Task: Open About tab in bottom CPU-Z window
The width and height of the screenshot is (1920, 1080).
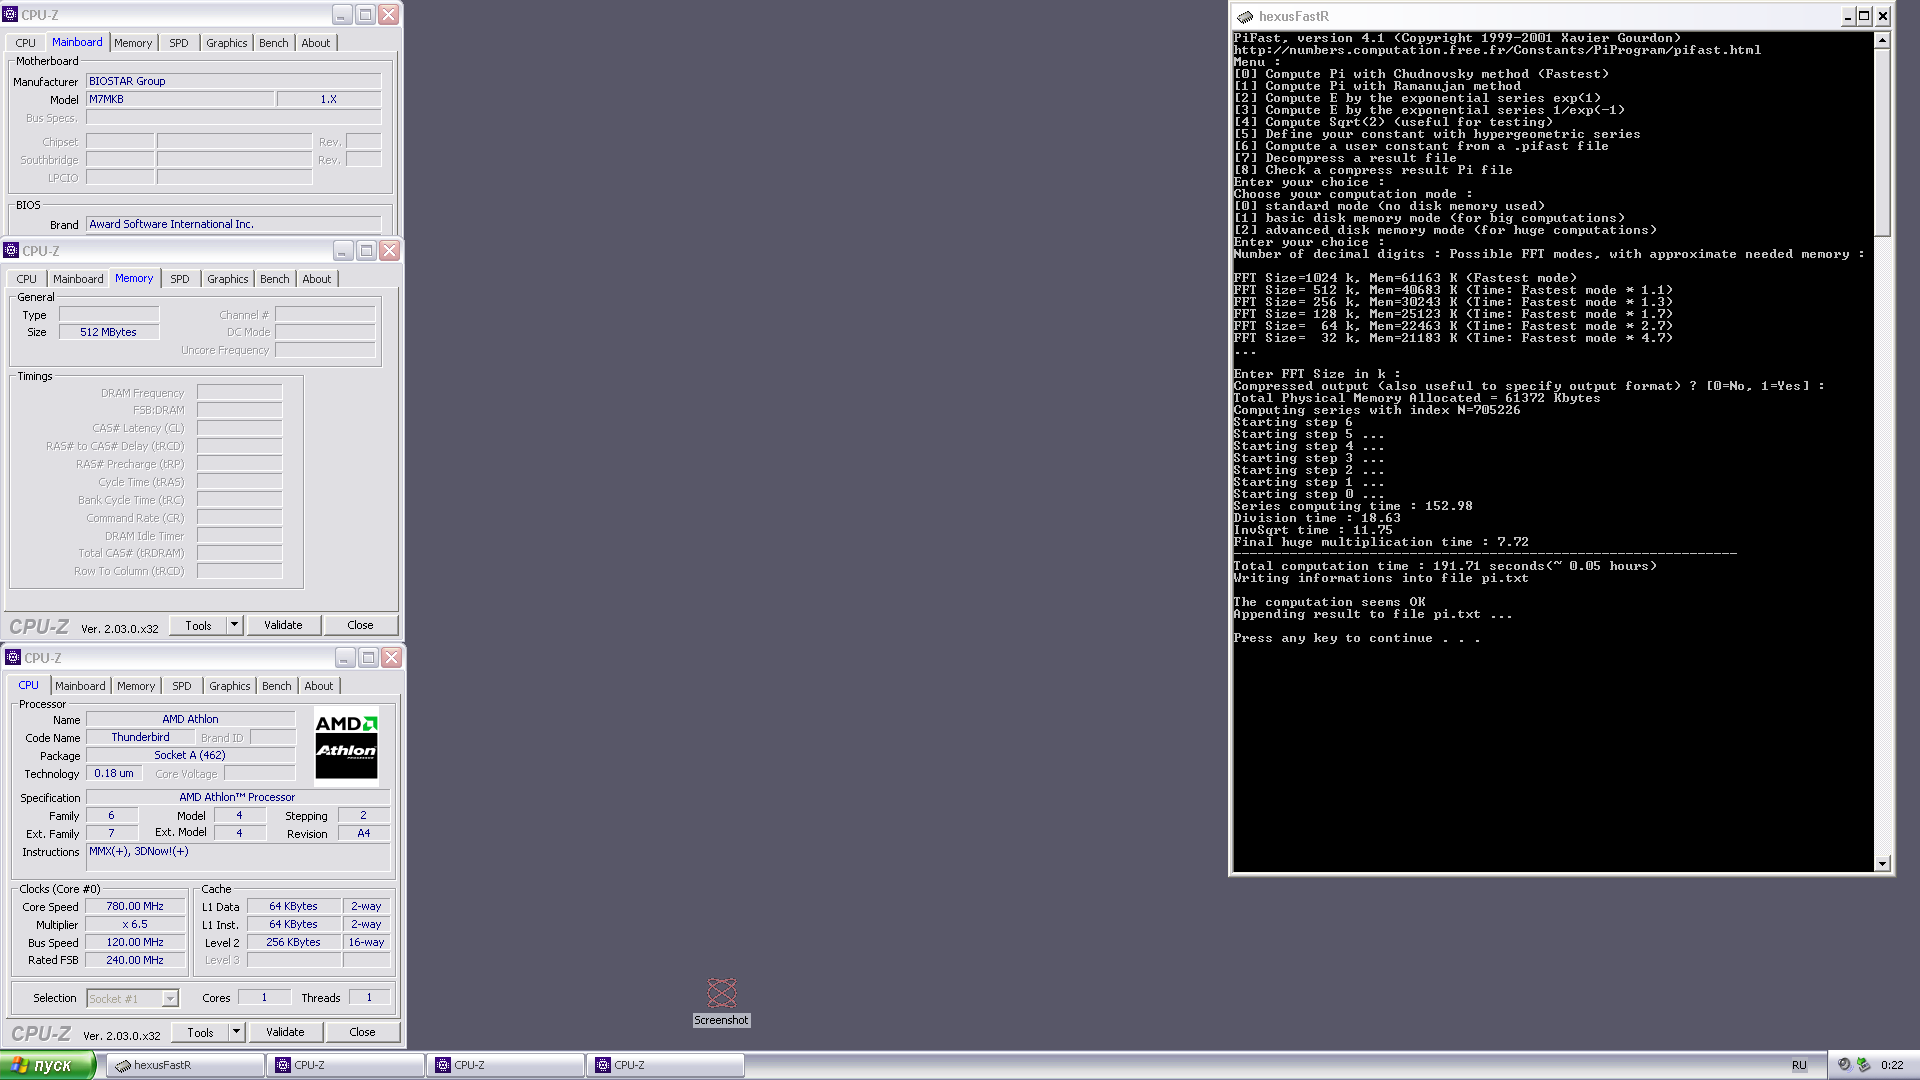Action: pyautogui.click(x=319, y=686)
